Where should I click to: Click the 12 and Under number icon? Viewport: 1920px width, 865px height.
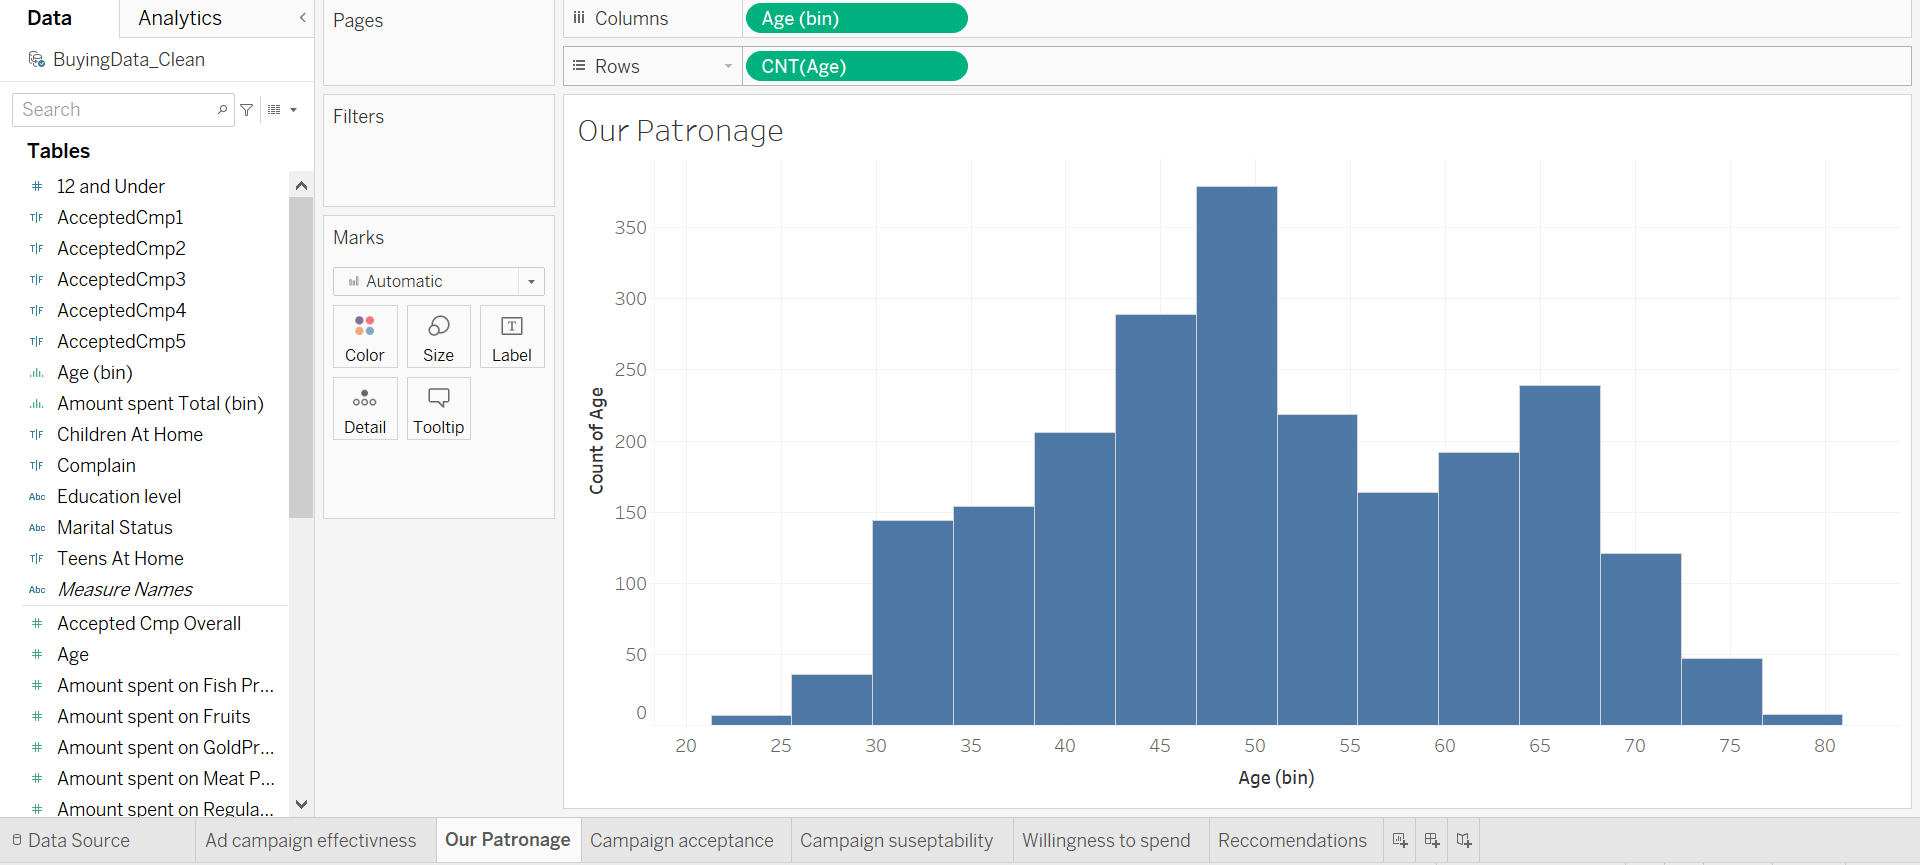37,187
